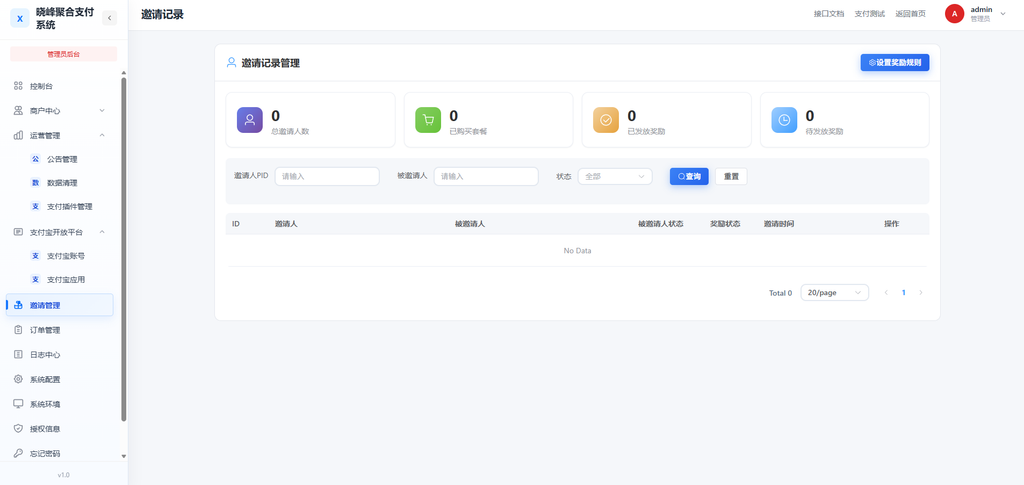Screen dimensions: 1024x485
Task: Open the 接口文档 link
Action: (x=829, y=14)
